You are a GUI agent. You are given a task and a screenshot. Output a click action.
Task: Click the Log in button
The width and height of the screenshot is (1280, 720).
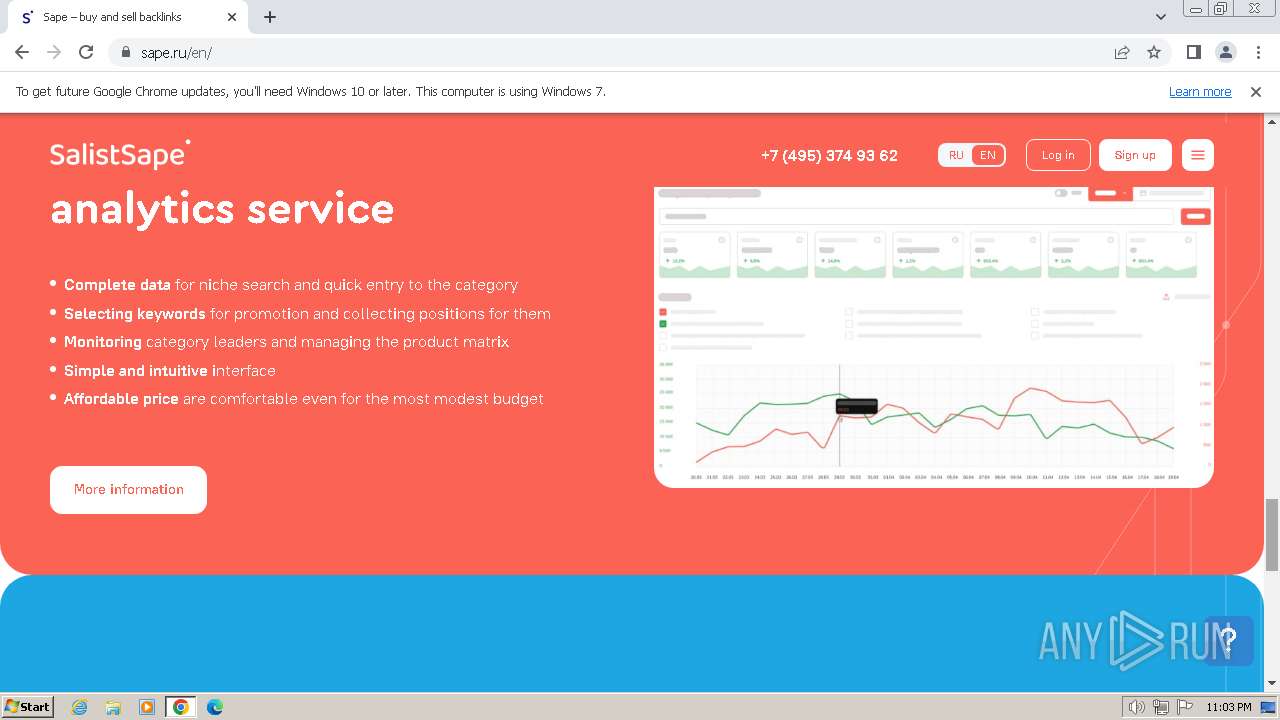(x=1058, y=155)
